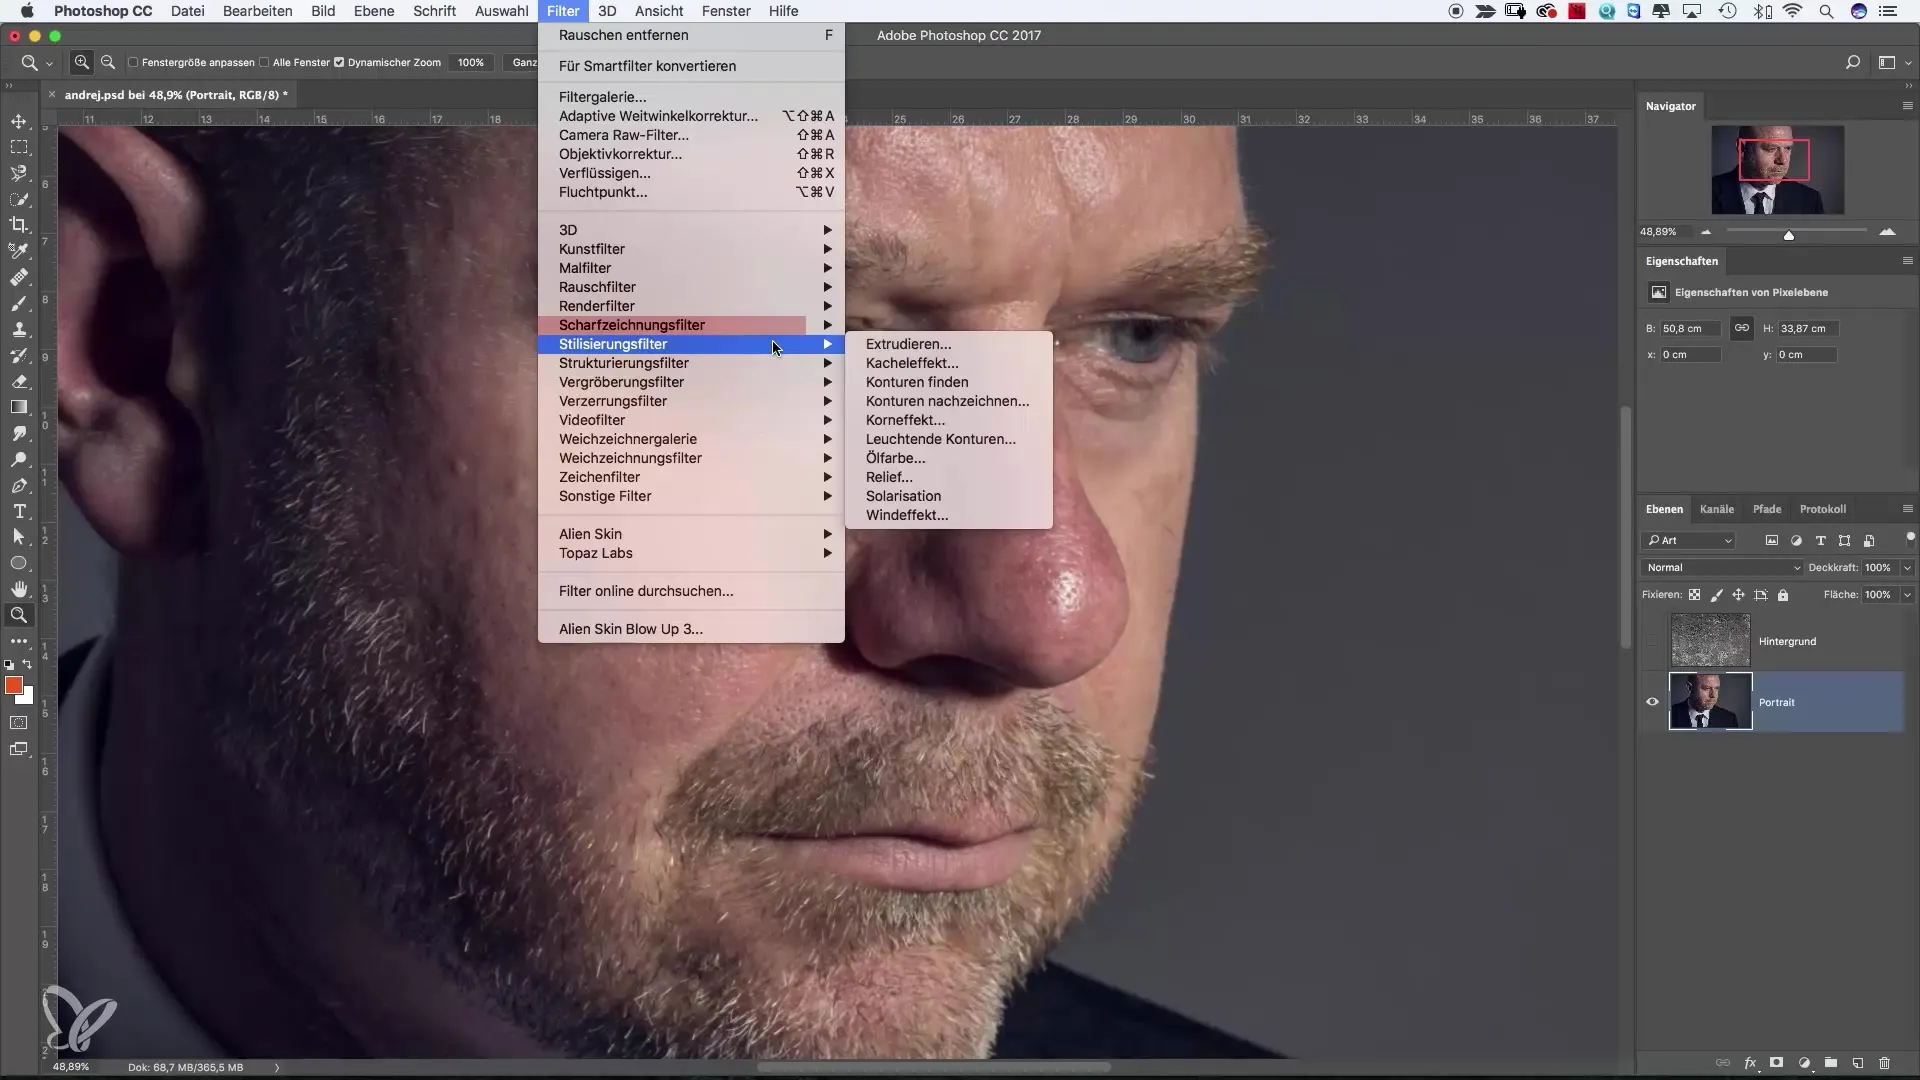
Task: Disable Dynamischer Zoom checkbox
Action: pos(339,62)
